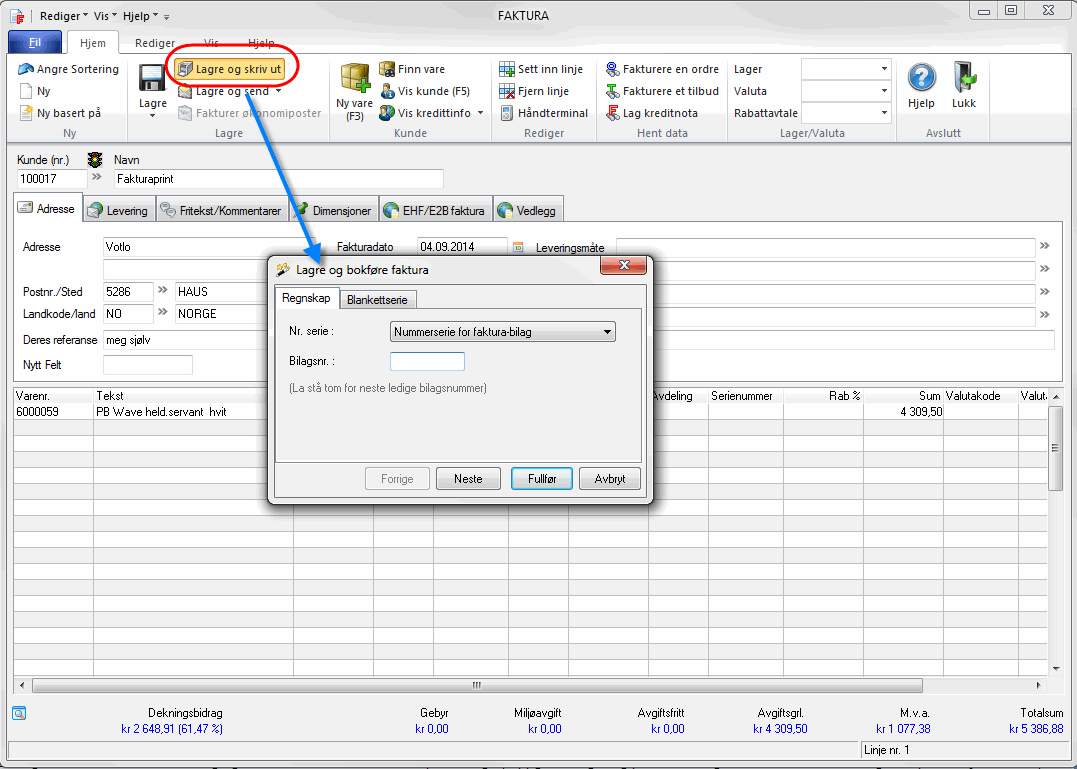Open Ny vare (F3) icon
1077x769 pixels.
355,78
